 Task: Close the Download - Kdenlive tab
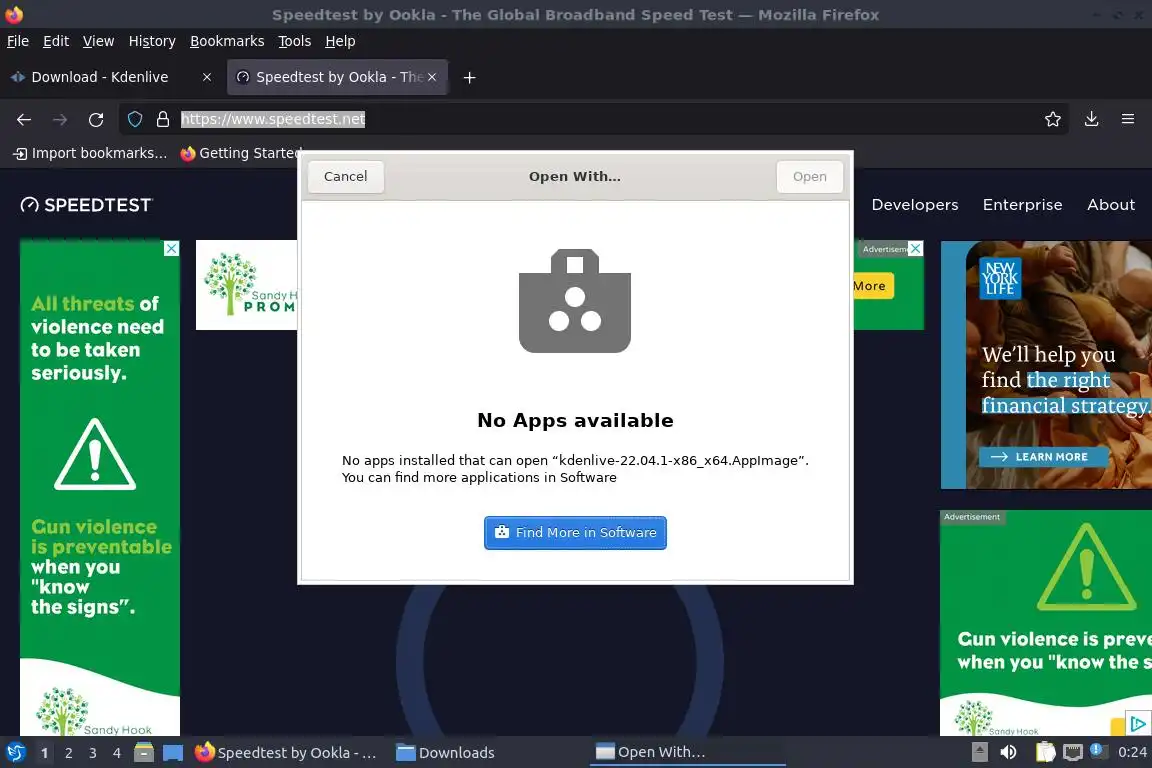tap(207, 77)
